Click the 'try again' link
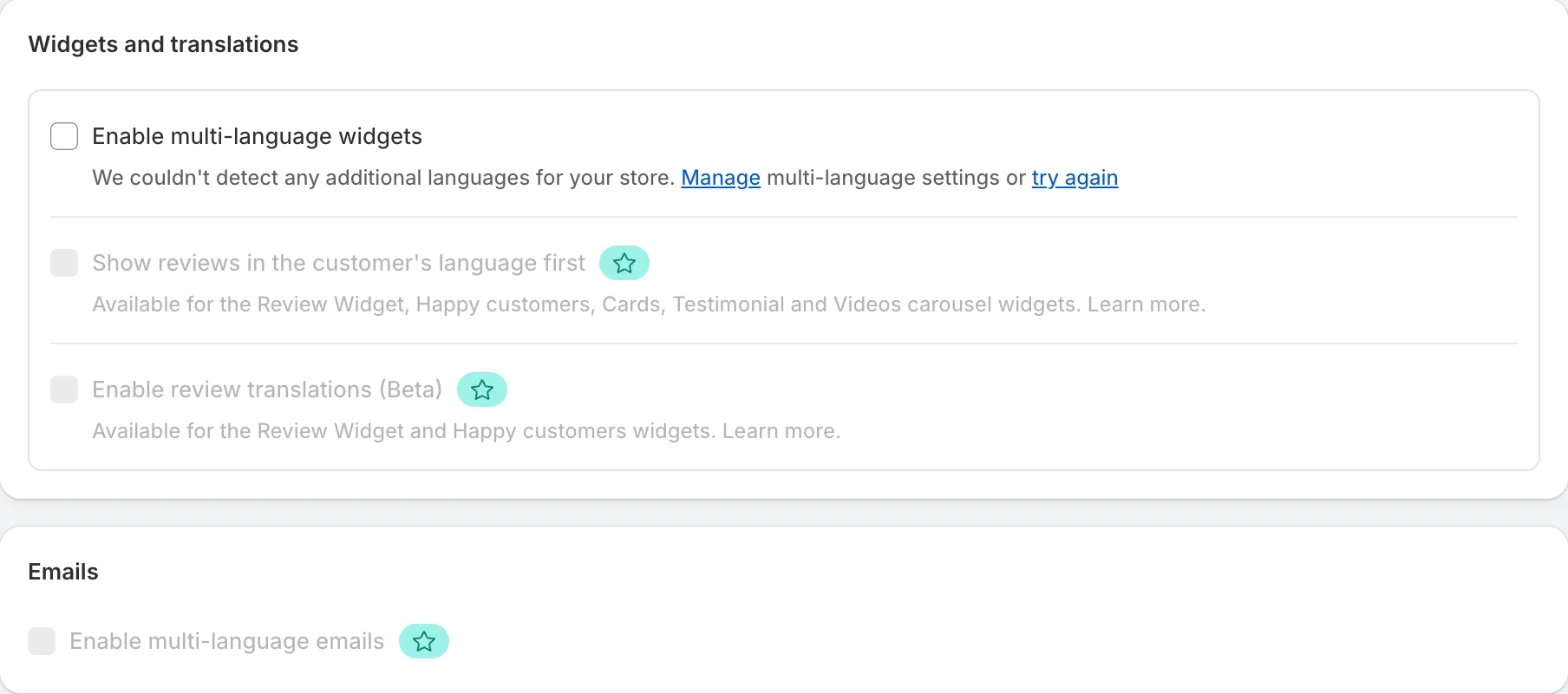Image resolution: width=1568 pixels, height=694 pixels. click(x=1075, y=178)
